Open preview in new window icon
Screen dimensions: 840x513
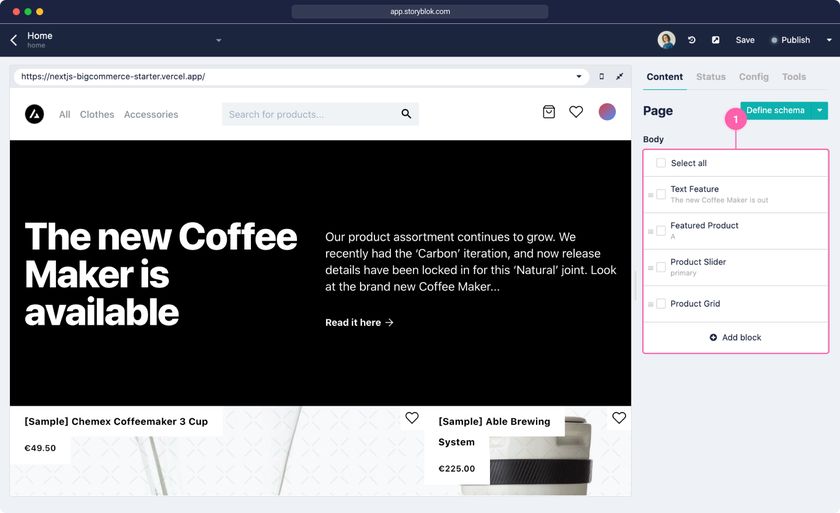pyautogui.click(x=716, y=40)
